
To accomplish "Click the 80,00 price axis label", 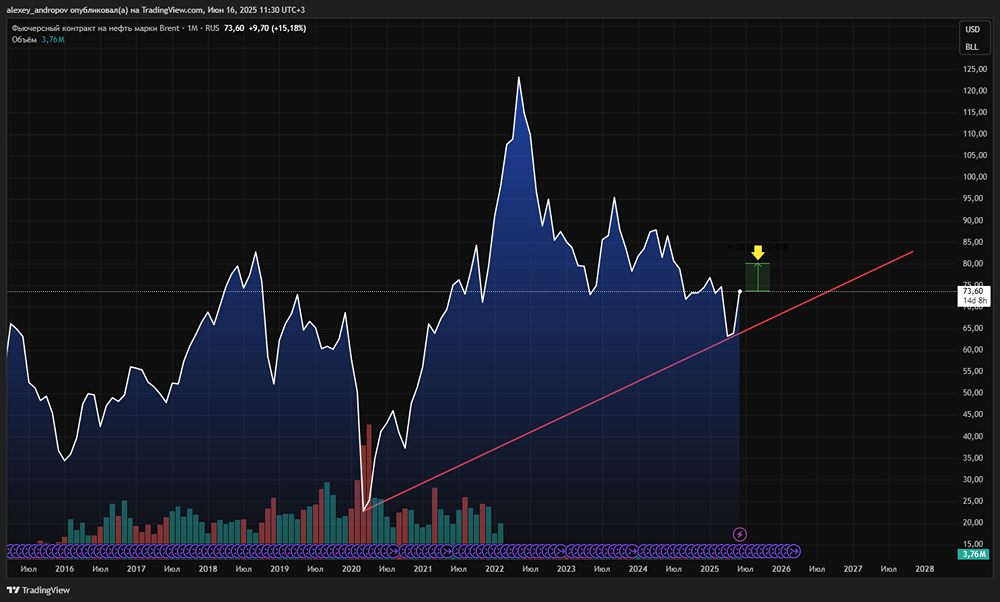I will pos(974,263).
